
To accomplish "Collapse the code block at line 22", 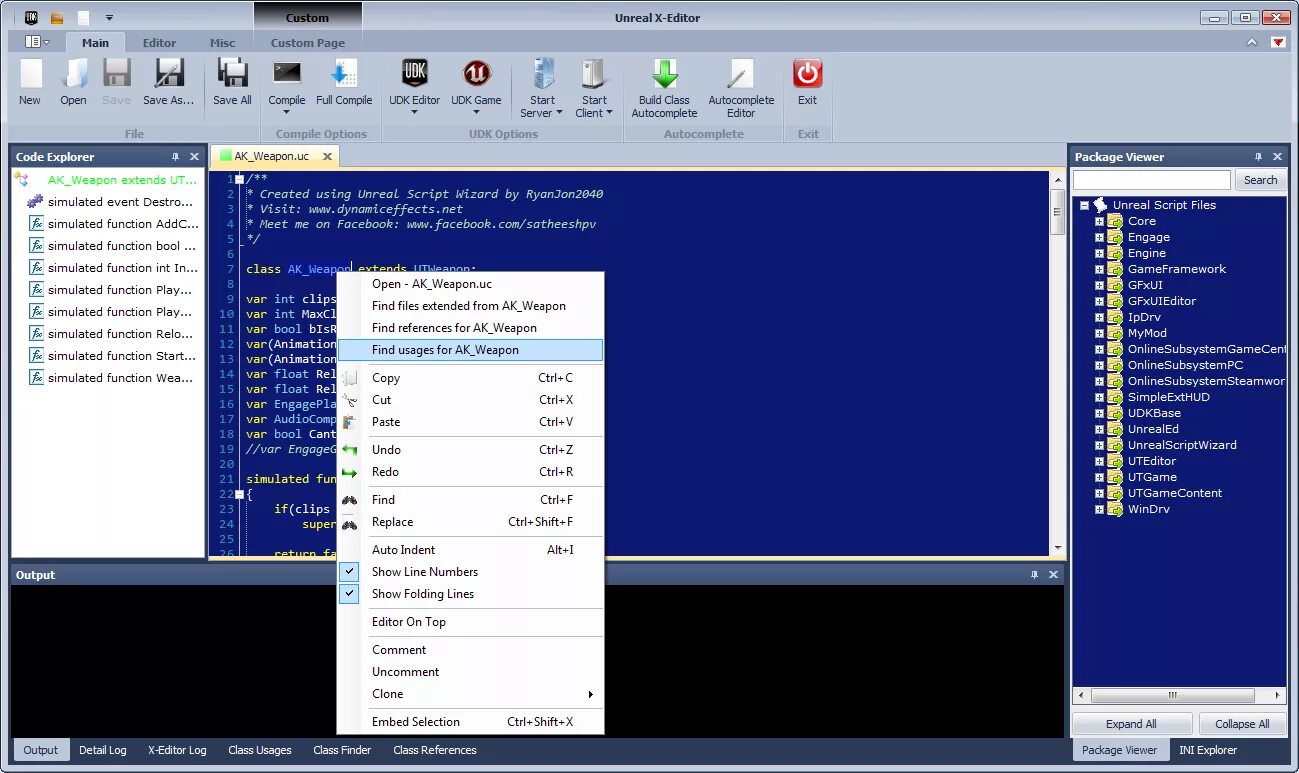I will 239,494.
